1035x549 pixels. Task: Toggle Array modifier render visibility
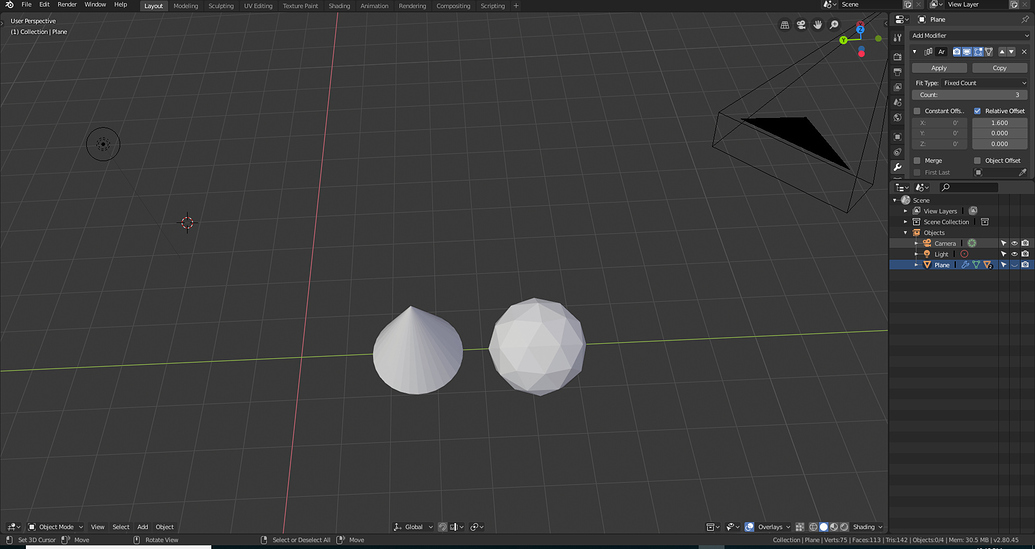(x=956, y=51)
